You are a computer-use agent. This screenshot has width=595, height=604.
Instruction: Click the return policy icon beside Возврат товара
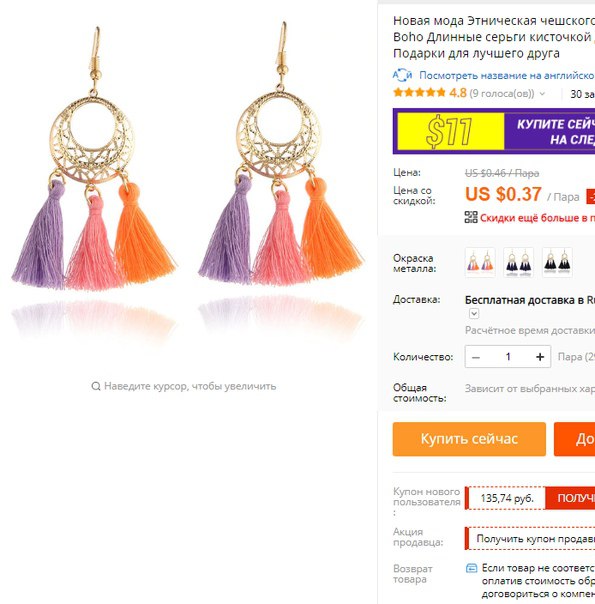click(471, 568)
